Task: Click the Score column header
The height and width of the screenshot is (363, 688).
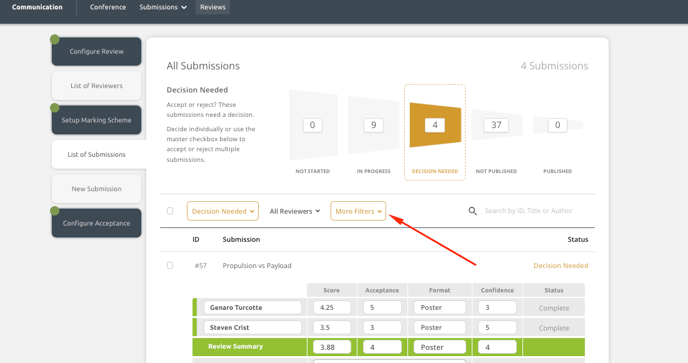Action: (331, 290)
